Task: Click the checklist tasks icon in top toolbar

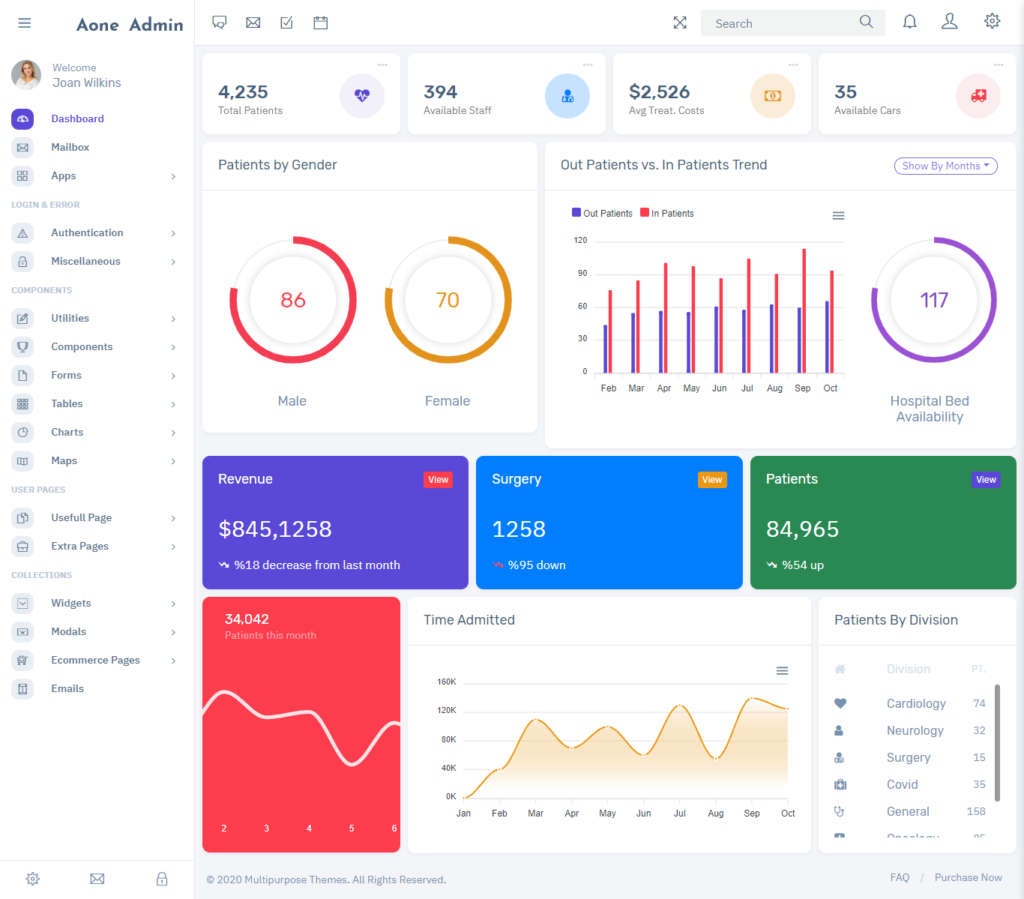Action: [286, 21]
